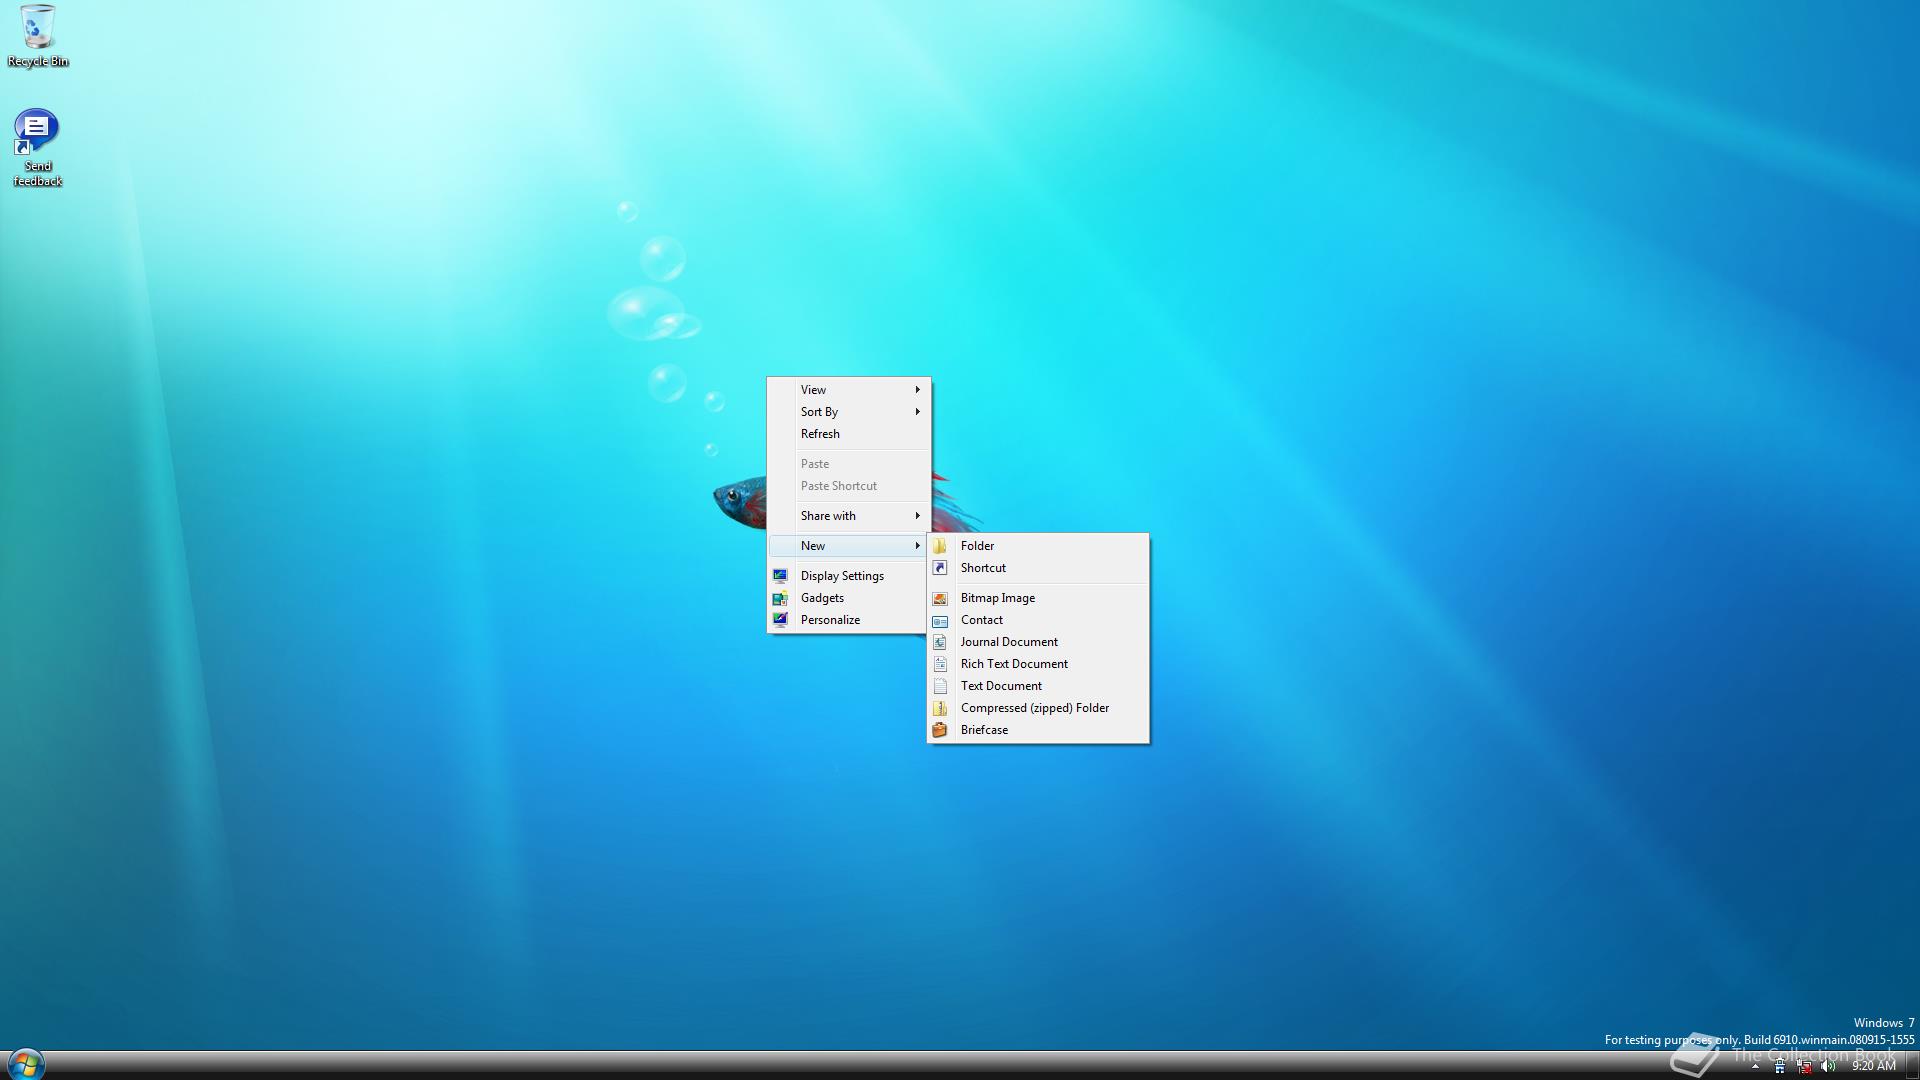This screenshot has height=1080, width=1920.
Task: Expand the Sort By submenu arrow
Action: point(917,412)
